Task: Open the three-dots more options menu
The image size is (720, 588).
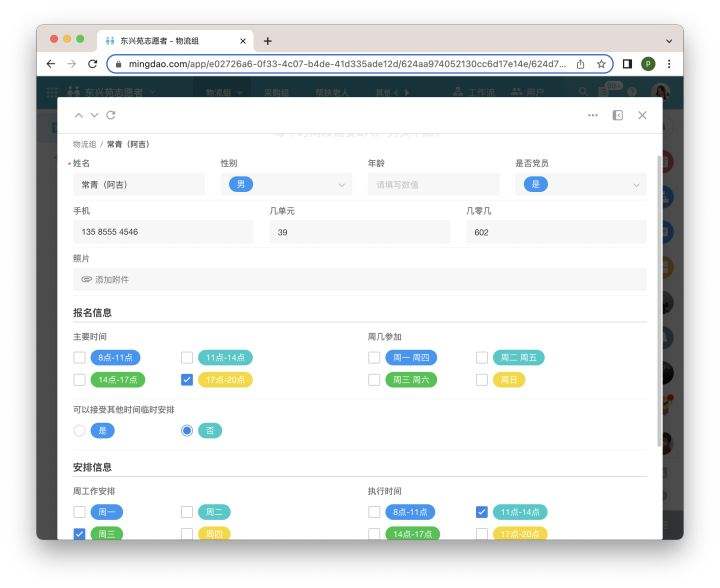Action: [593, 115]
